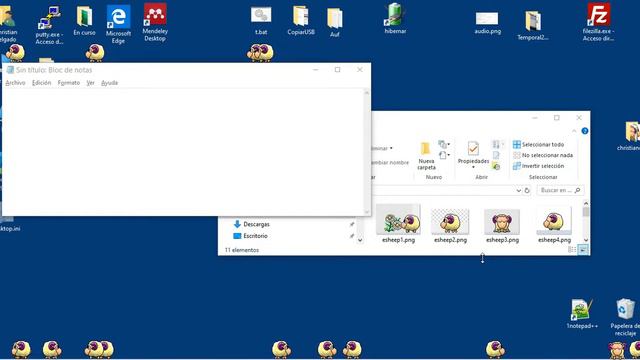Viewport: 640px width, 360px height.
Task: Click Explorer file list scrollbar up arrow
Action: tap(586, 203)
